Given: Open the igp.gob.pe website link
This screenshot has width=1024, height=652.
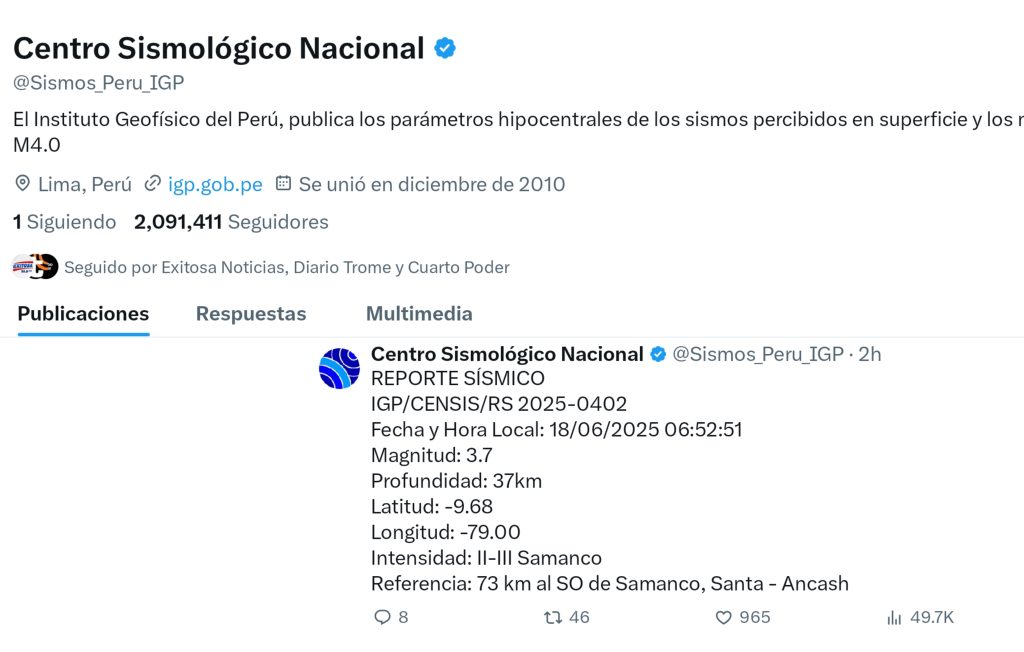Looking at the screenshot, I should pyautogui.click(x=216, y=184).
